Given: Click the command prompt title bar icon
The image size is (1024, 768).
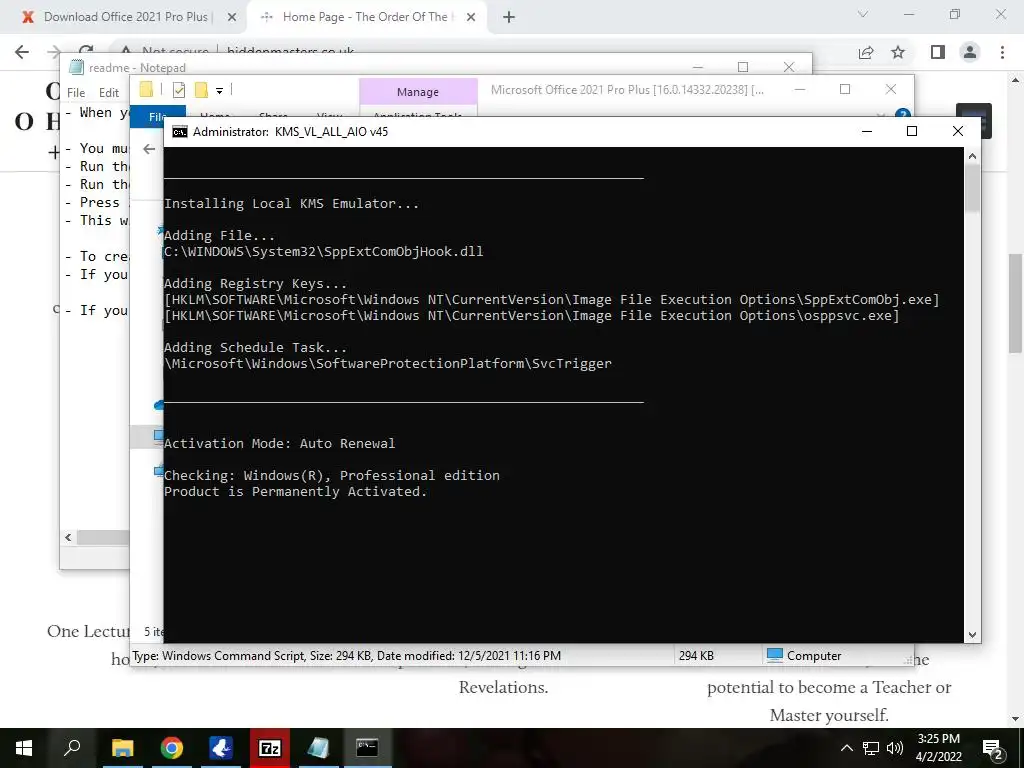Looking at the screenshot, I should pyautogui.click(x=180, y=132).
